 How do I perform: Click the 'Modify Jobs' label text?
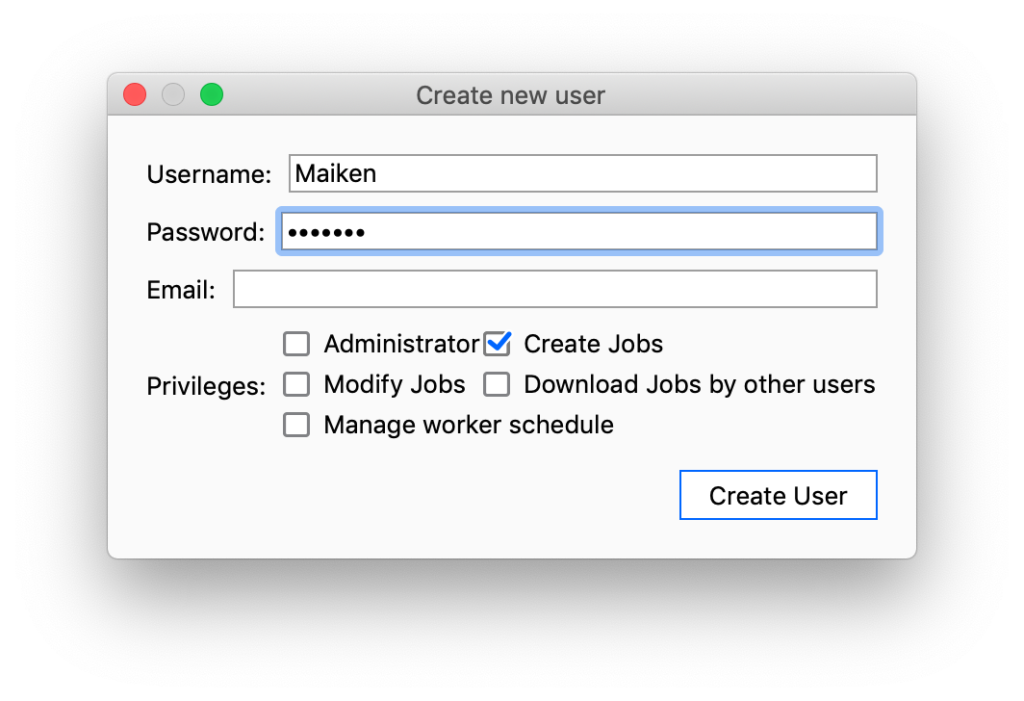[x=394, y=385]
